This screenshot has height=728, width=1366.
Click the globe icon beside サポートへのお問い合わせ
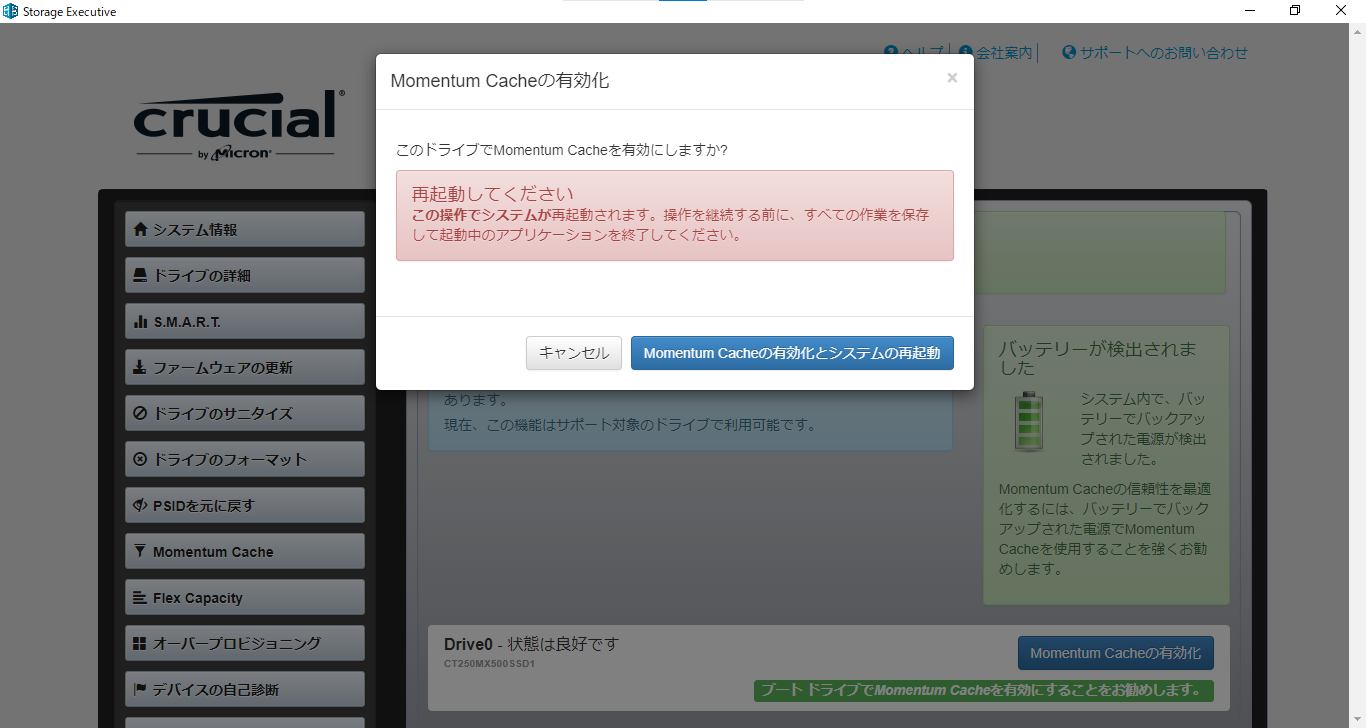point(1069,52)
